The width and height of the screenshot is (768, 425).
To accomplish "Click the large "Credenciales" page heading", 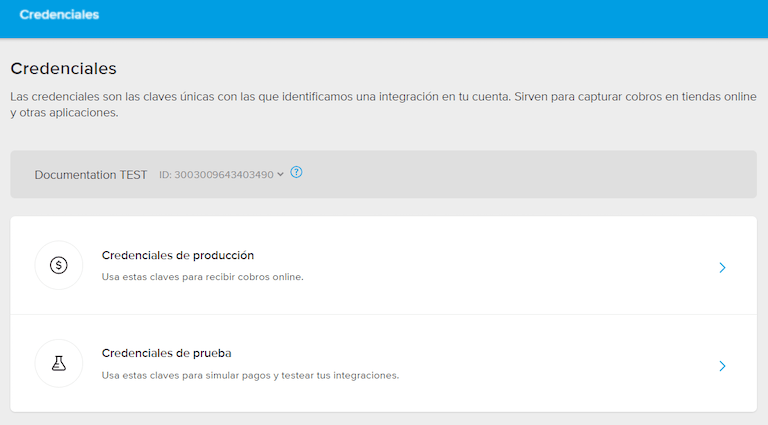I will [x=64, y=69].
